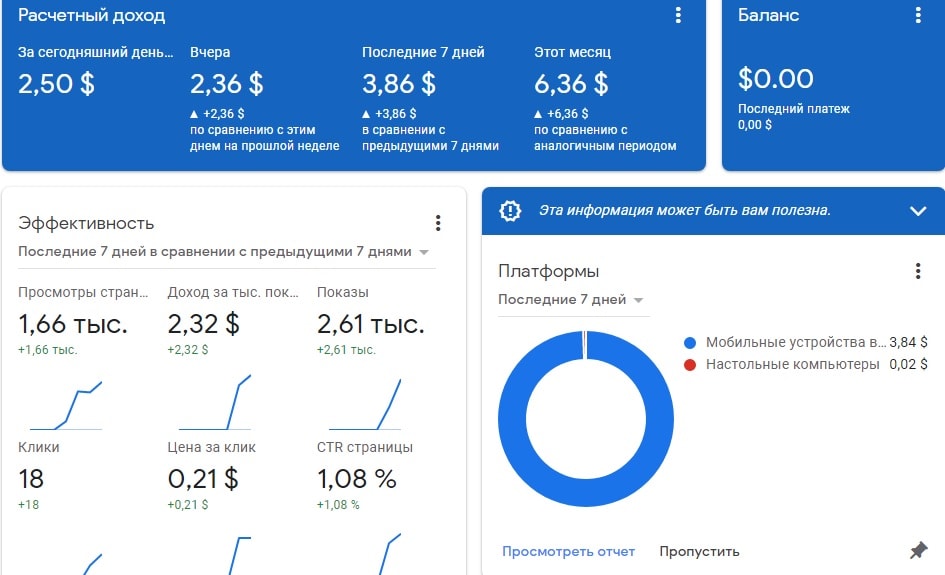Click this month's revenue '6,36 $'
945x575 pixels.
[x=571, y=84]
